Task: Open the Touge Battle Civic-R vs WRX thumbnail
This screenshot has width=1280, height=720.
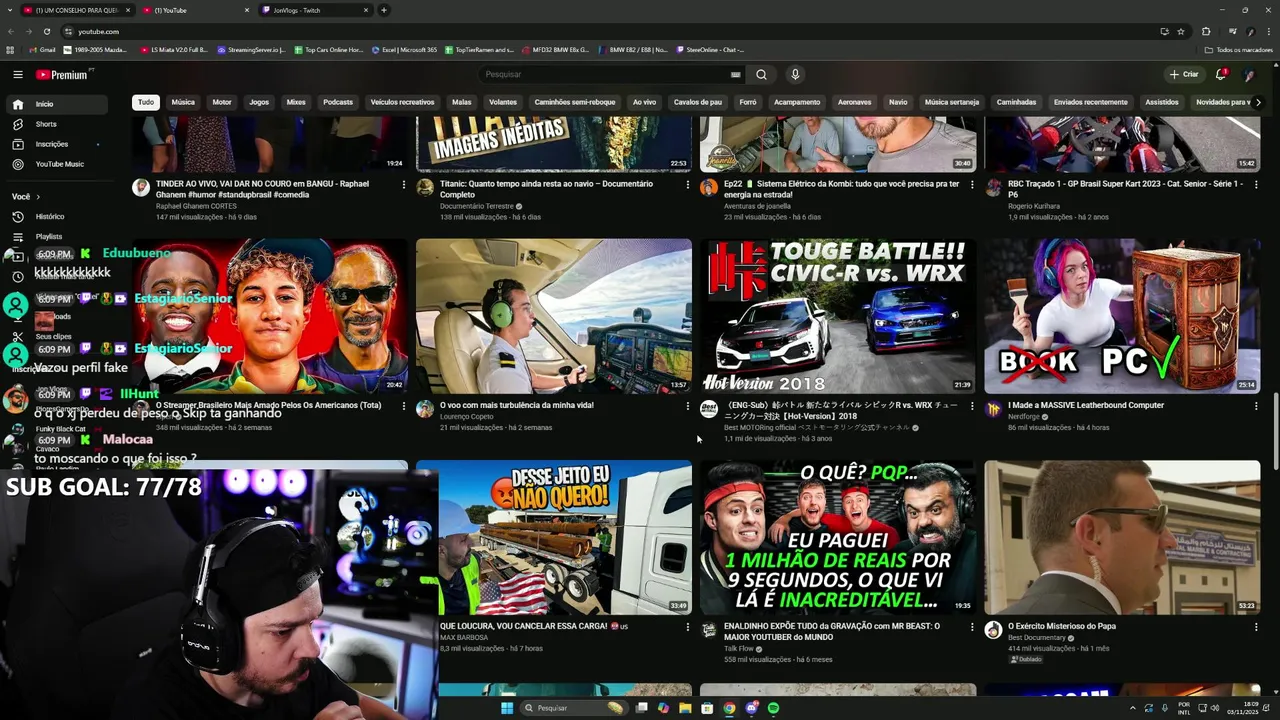Action: [x=838, y=316]
